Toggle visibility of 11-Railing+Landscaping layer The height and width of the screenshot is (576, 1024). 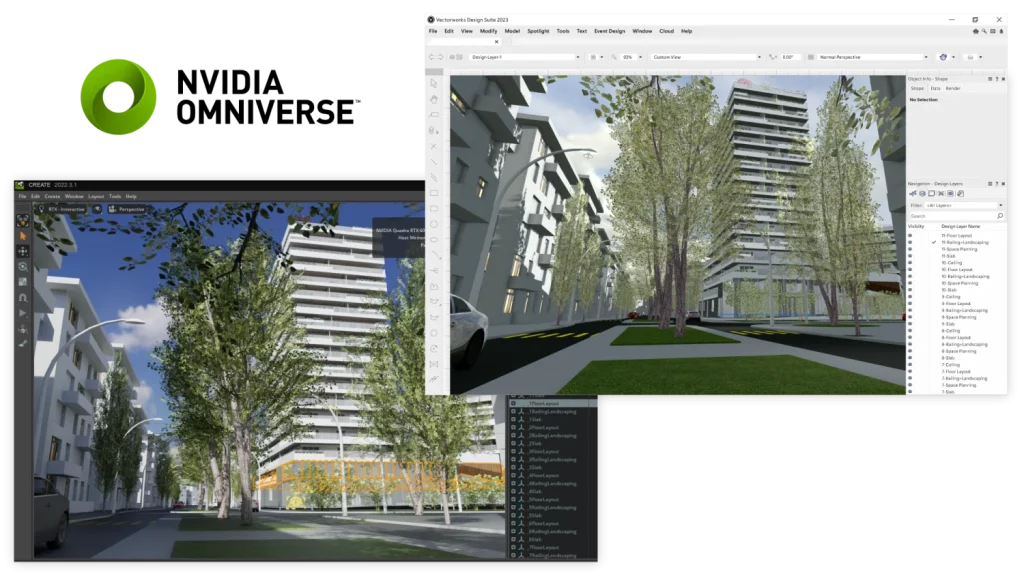910,242
